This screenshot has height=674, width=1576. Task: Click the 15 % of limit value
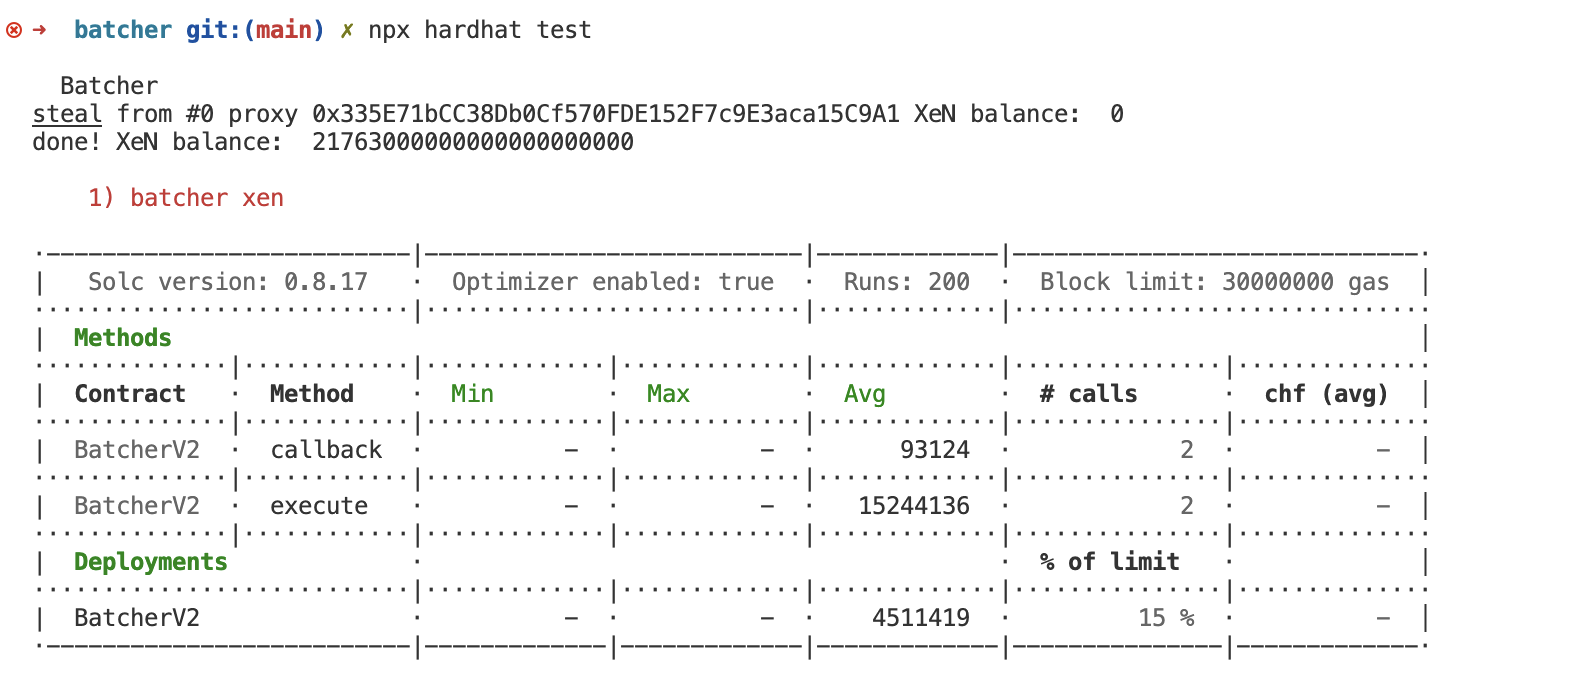[x=1165, y=618]
